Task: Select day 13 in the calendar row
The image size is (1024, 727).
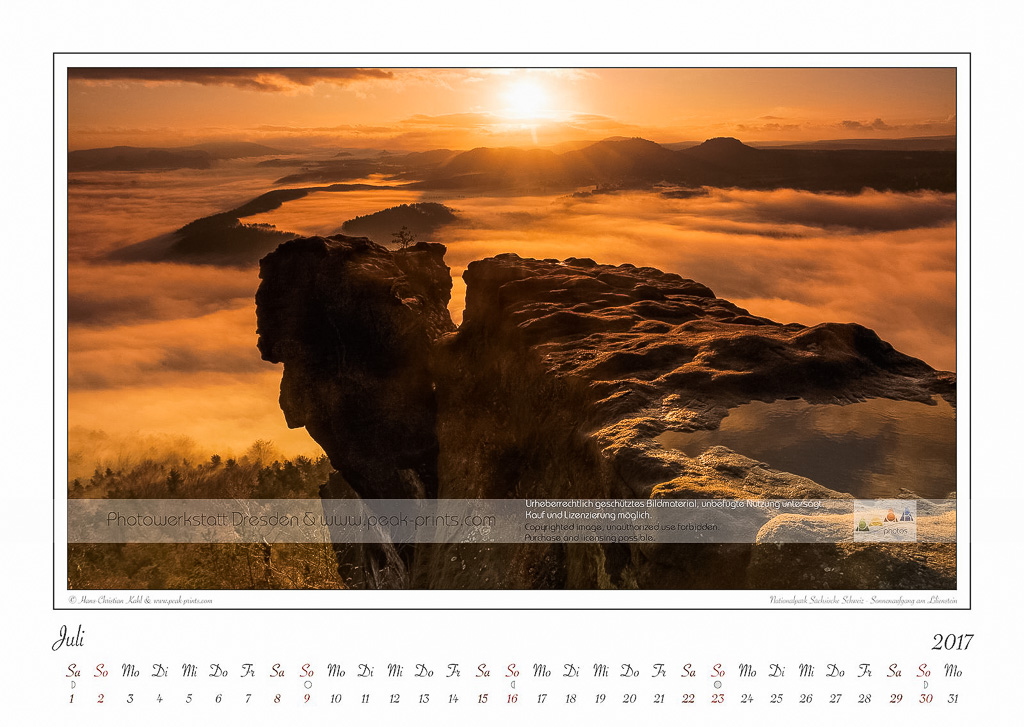Action: [x=424, y=698]
